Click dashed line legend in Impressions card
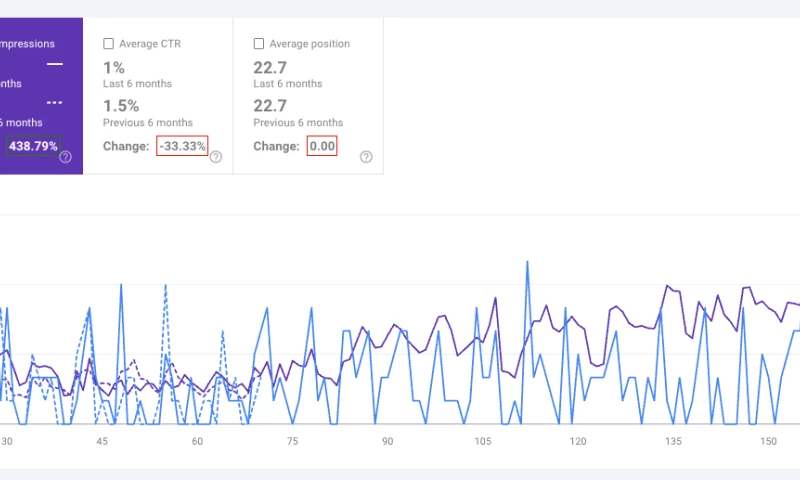800x480 pixels. click(55, 103)
